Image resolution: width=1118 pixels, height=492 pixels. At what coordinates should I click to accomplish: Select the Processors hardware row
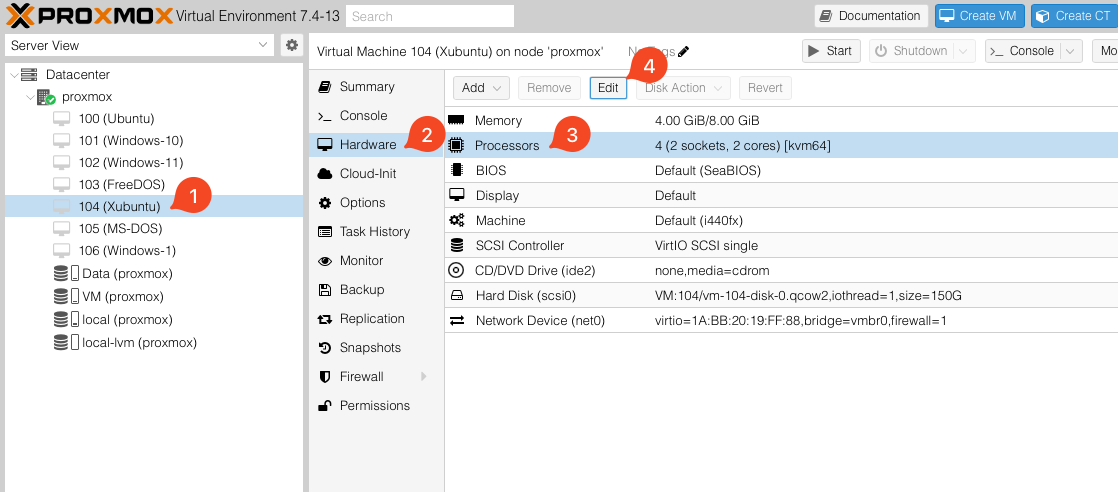click(506, 146)
